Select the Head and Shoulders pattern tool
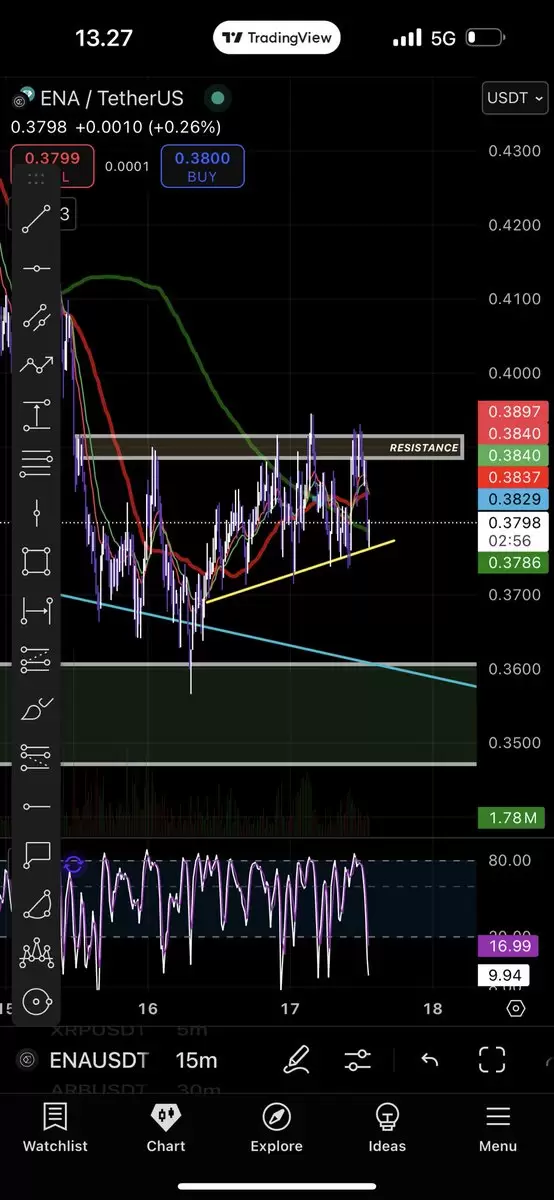Image resolution: width=554 pixels, height=1200 pixels. [x=37, y=952]
